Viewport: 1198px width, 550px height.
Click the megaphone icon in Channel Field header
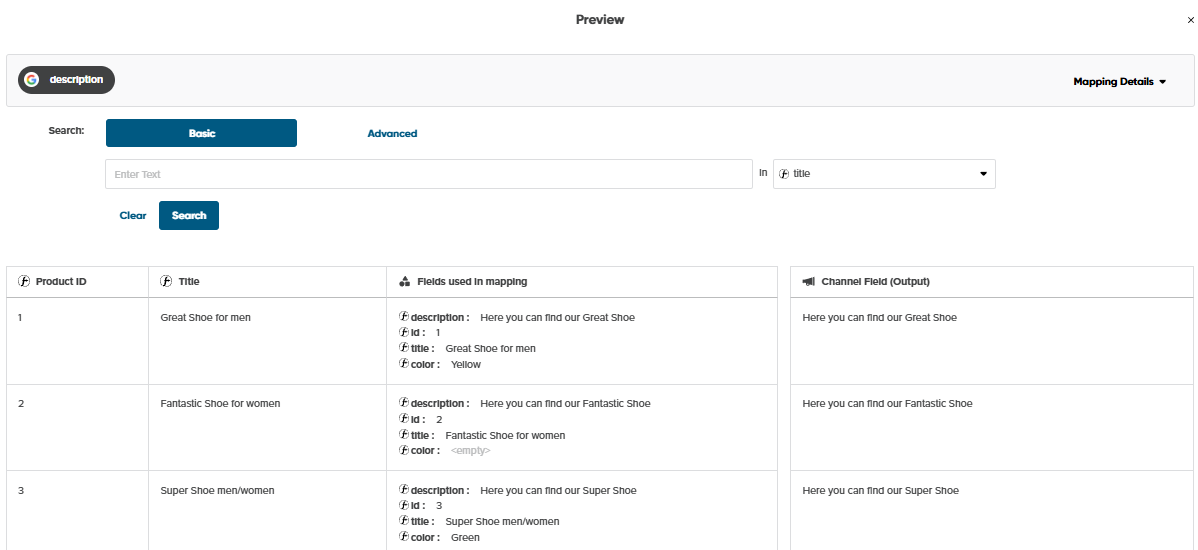808,282
